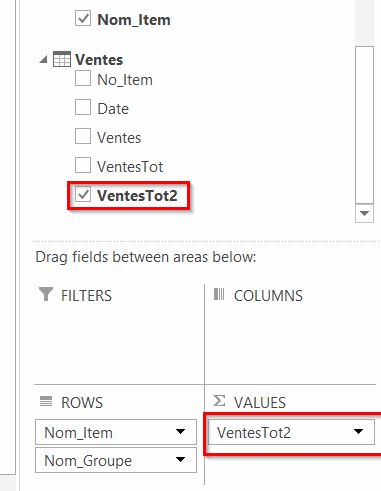Enable the Date field checkbox

tap(83, 107)
